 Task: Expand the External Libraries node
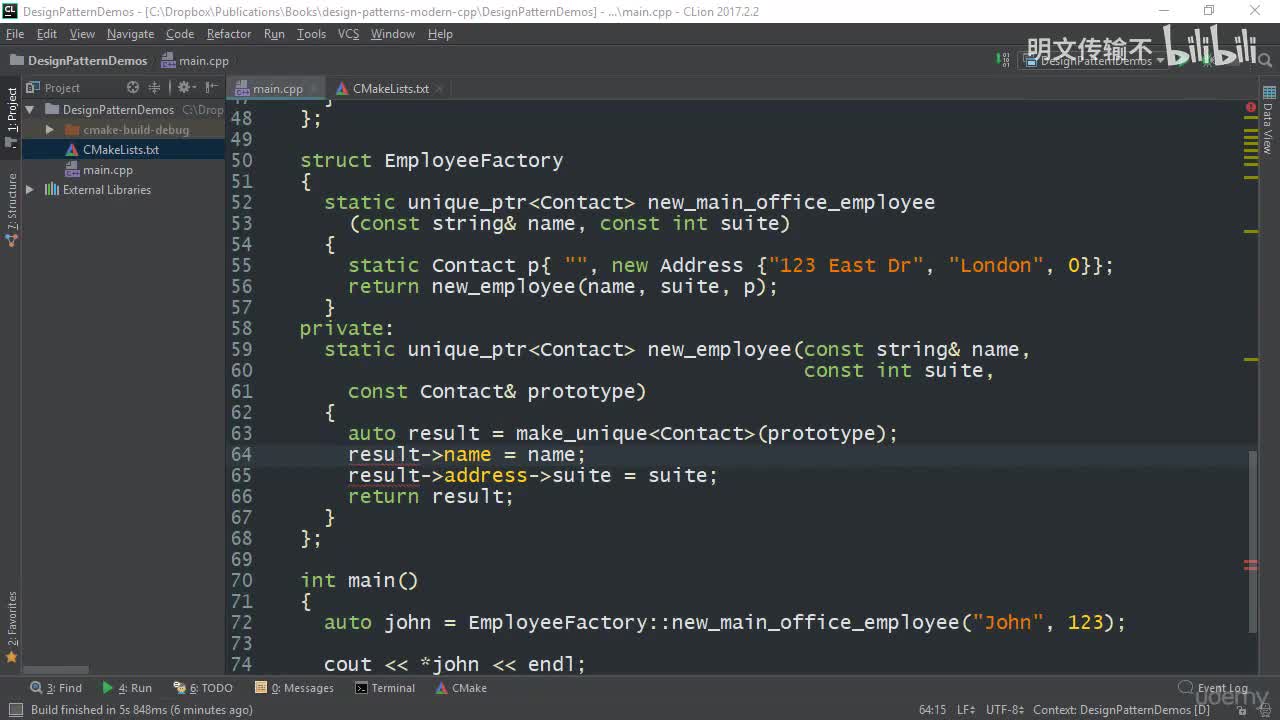30,190
